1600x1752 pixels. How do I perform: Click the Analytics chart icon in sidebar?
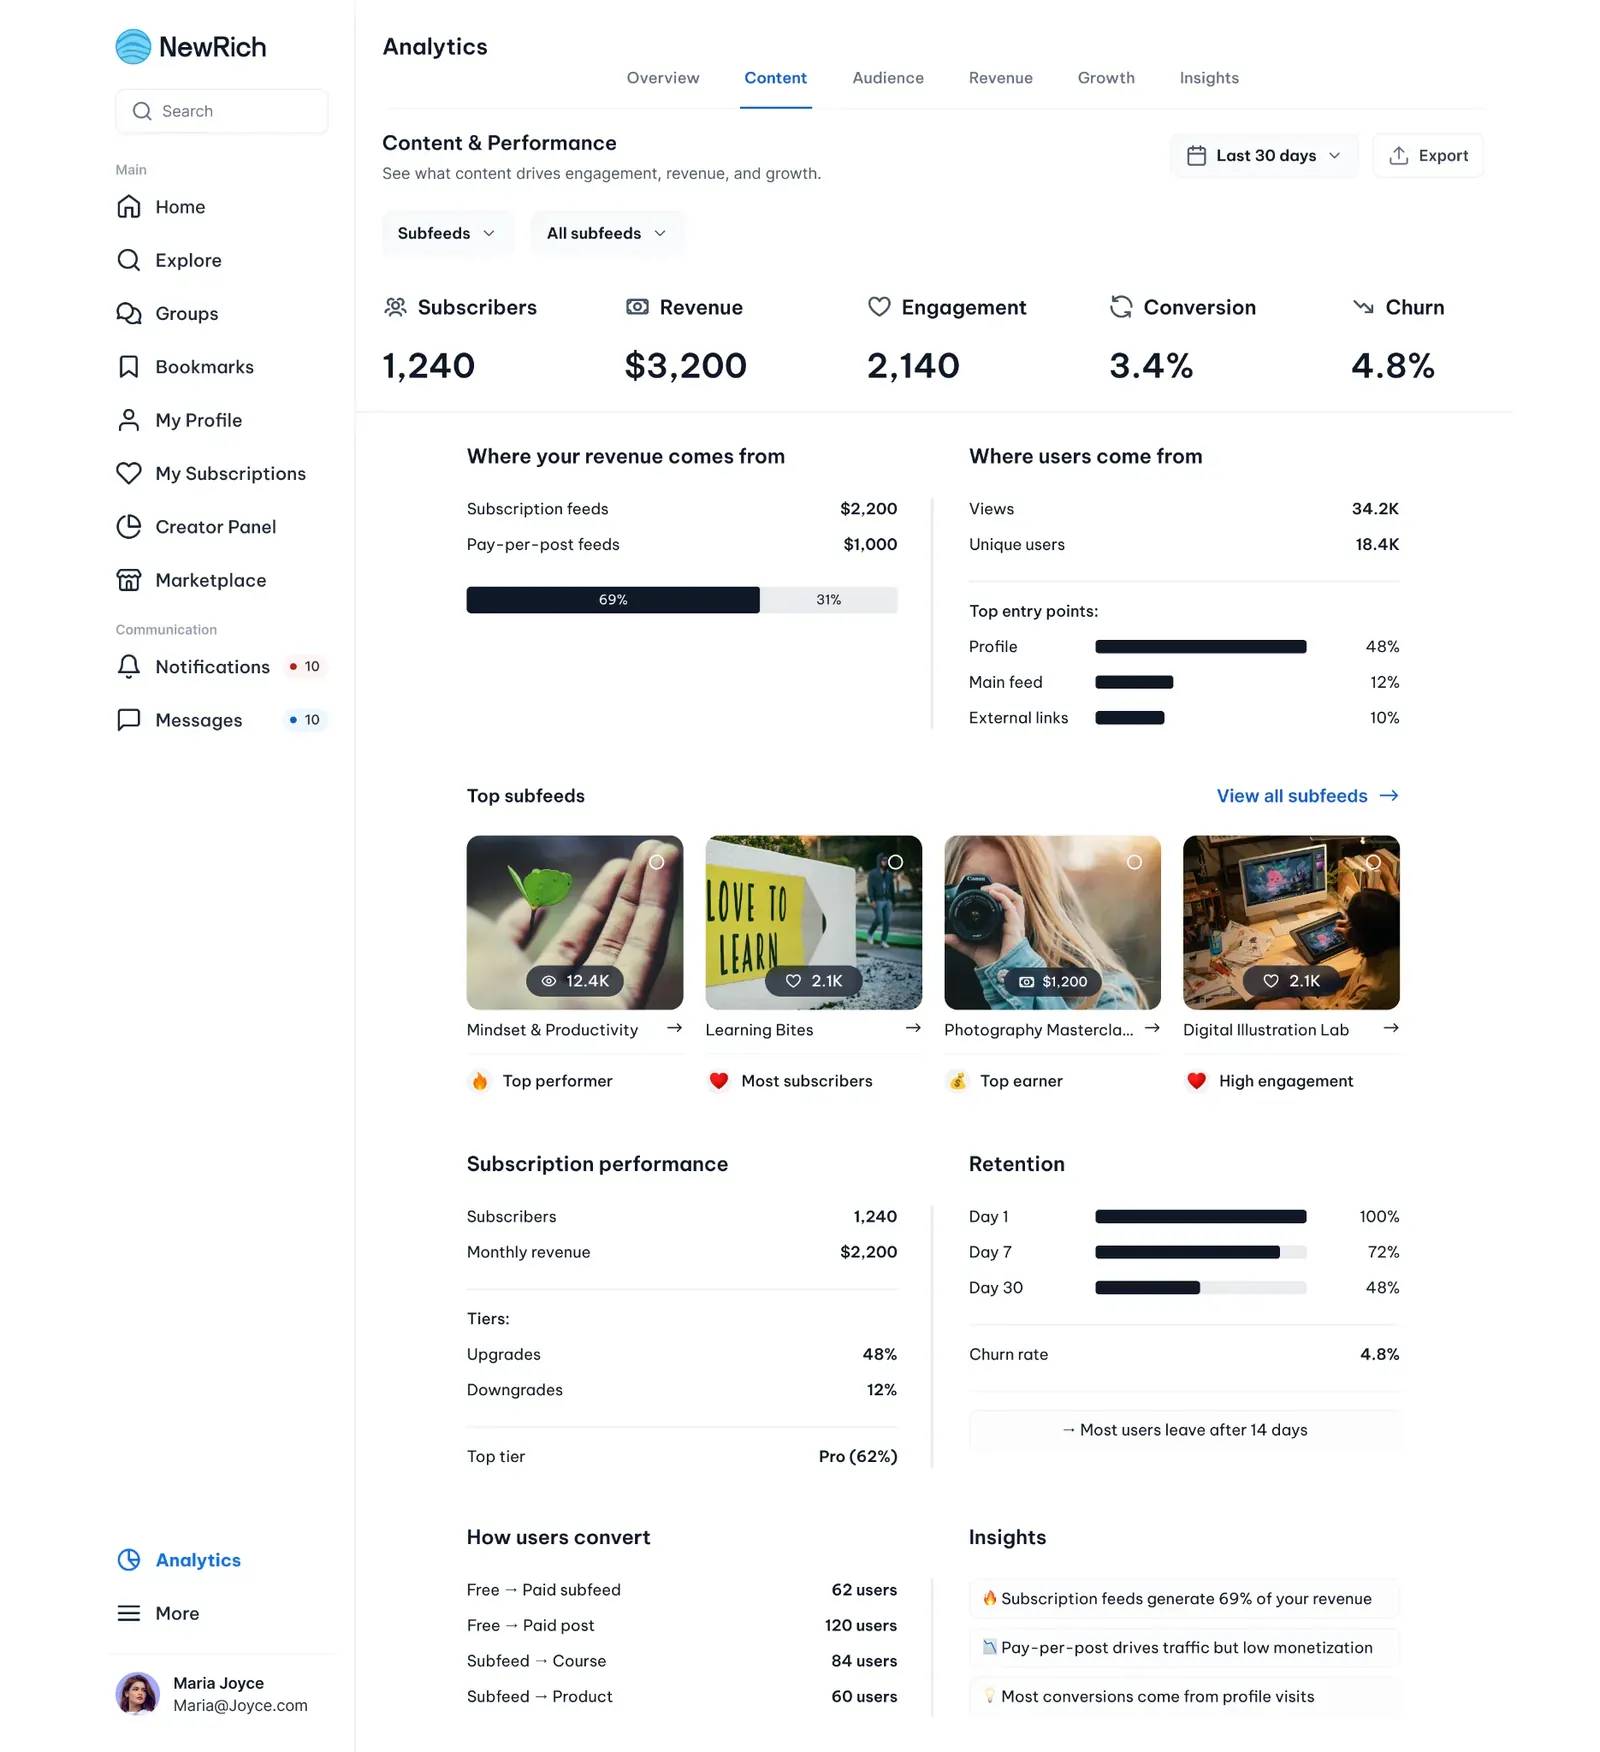[x=129, y=1560]
